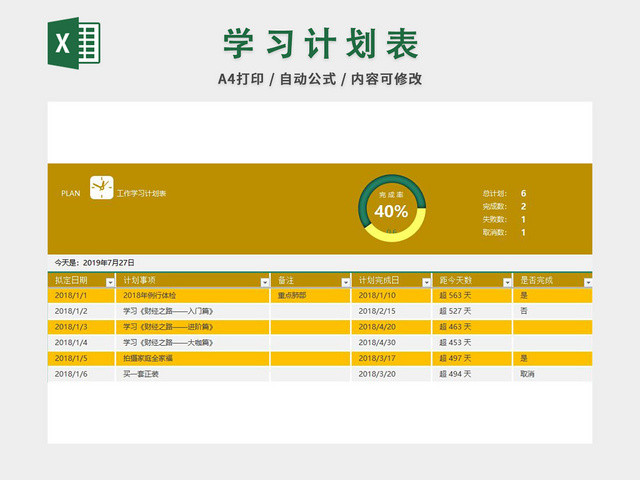Click the Excel logo icon
Screen dimensions: 640x480
tap(74, 43)
